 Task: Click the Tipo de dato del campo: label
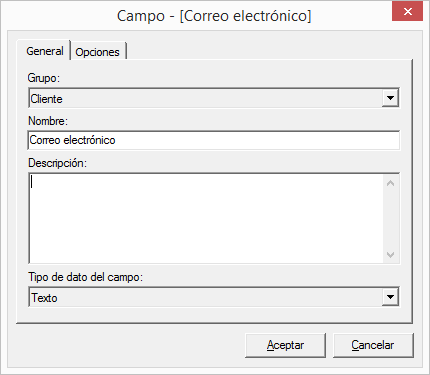tap(85, 277)
